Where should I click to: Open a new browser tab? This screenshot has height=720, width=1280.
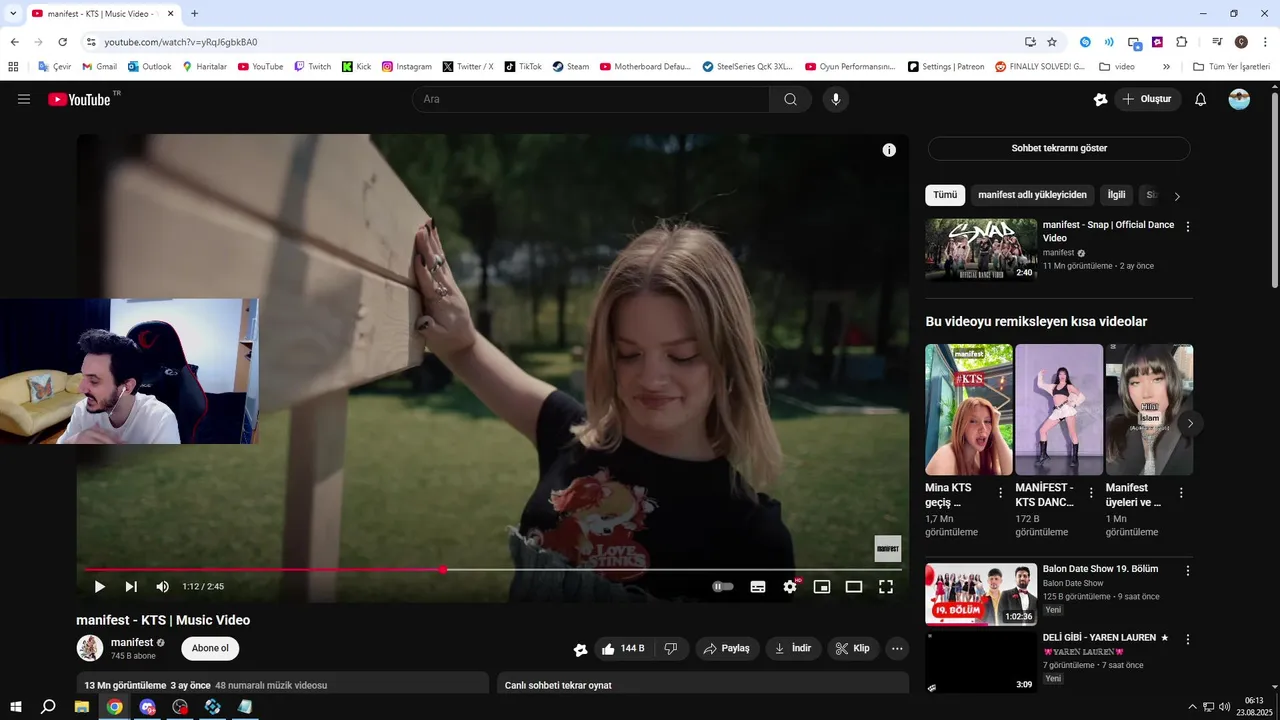point(194,14)
